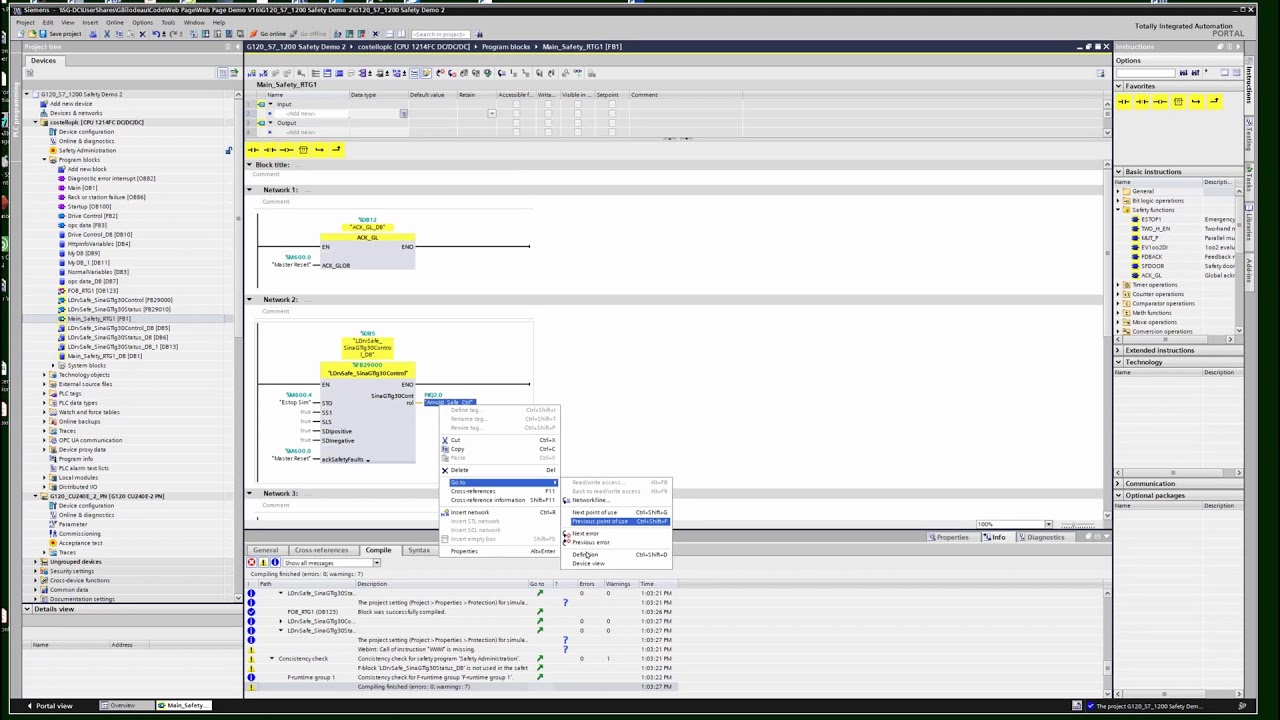The height and width of the screenshot is (720, 1280).
Task: Collapse the Network 1 section
Action: 250,190
